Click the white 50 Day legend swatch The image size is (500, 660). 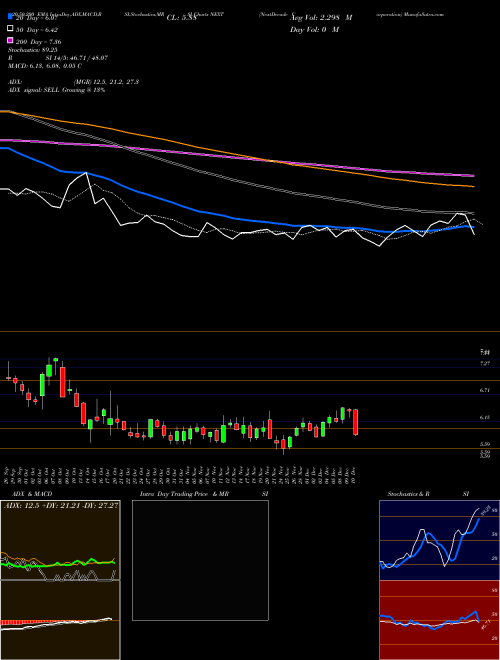[x=10, y=29]
